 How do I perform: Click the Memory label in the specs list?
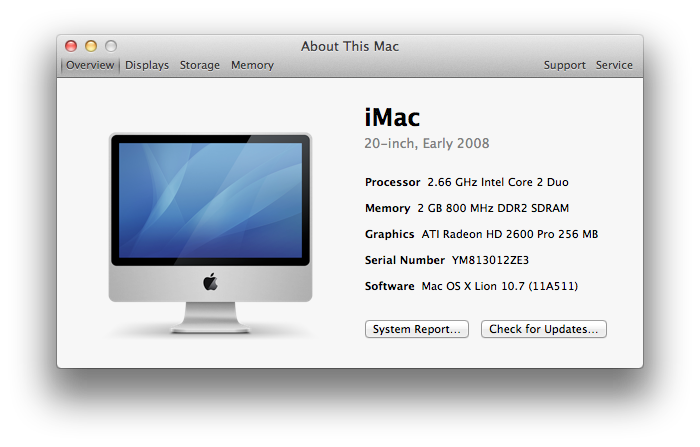388,208
